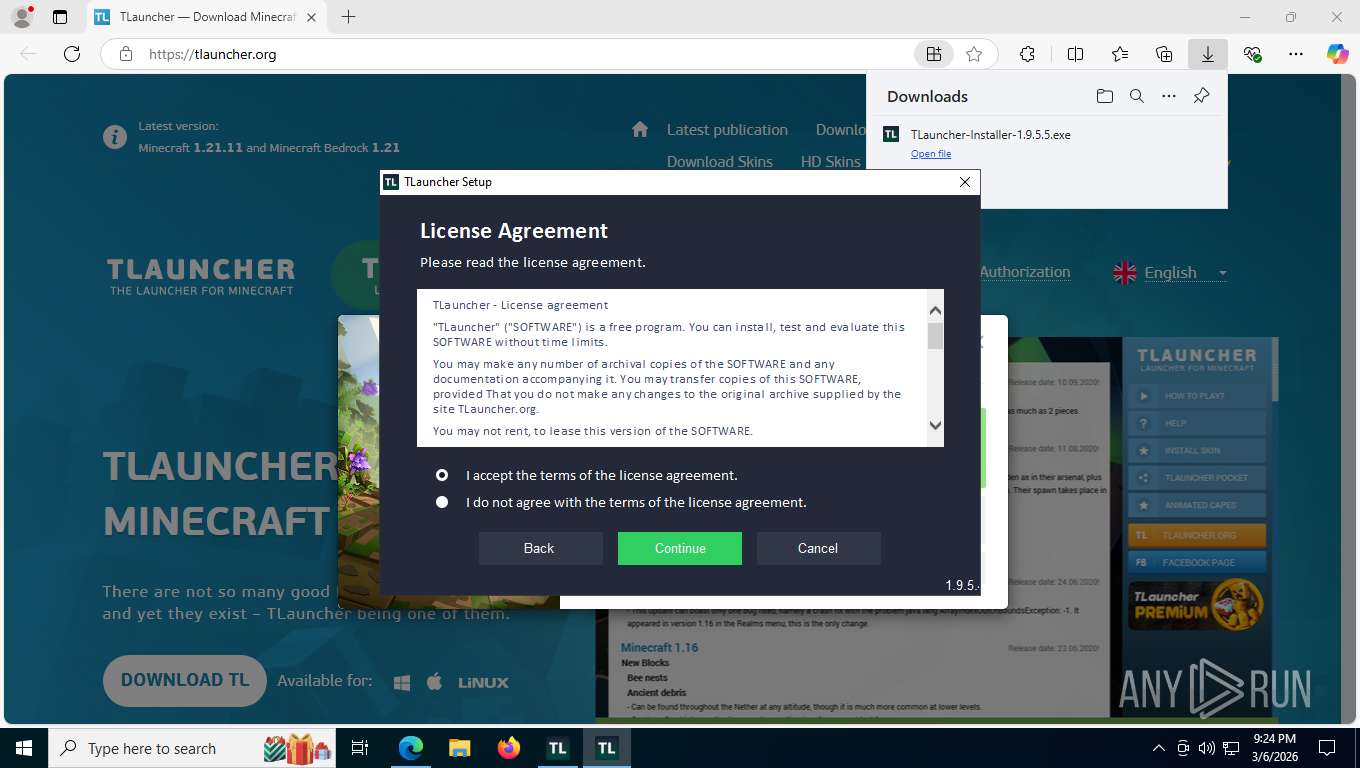Launch Copilot from the toolbar
Screen dimensions: 1360x768
tap(1338, 54)
